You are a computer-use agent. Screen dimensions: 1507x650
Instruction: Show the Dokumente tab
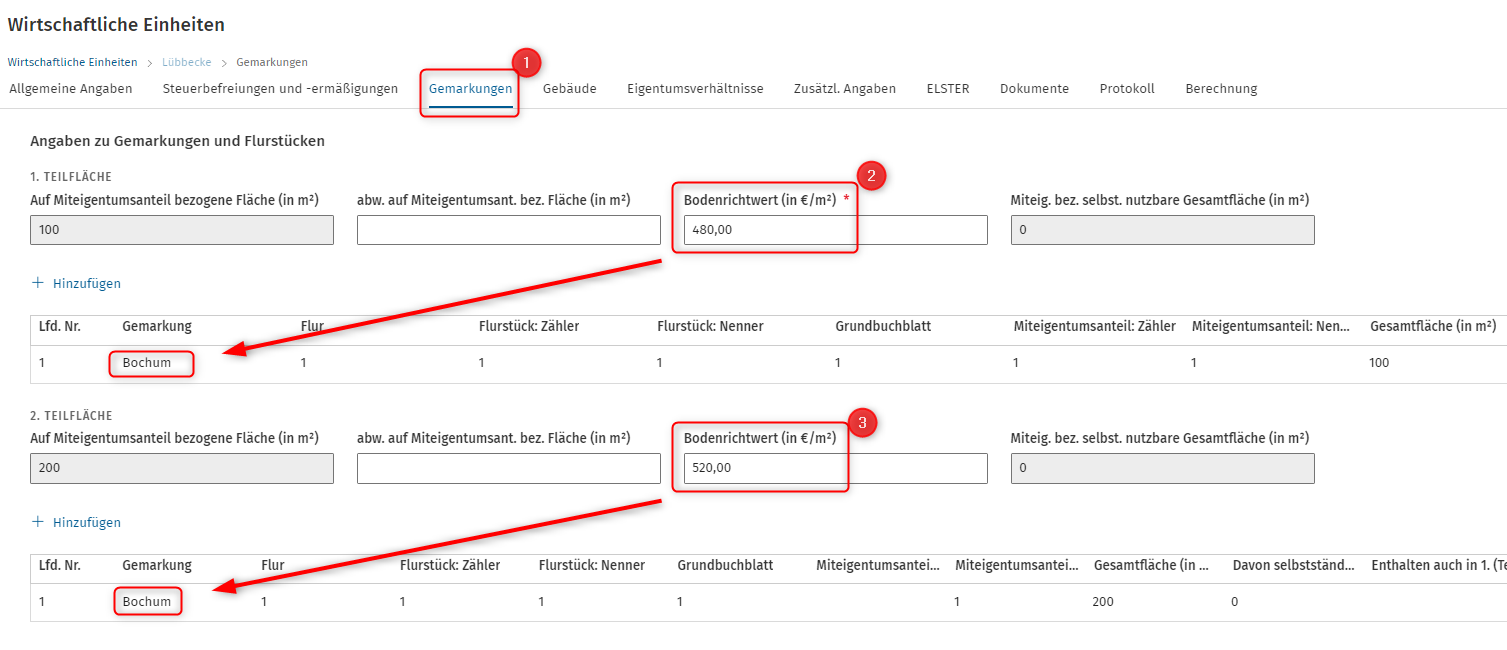1034,89
